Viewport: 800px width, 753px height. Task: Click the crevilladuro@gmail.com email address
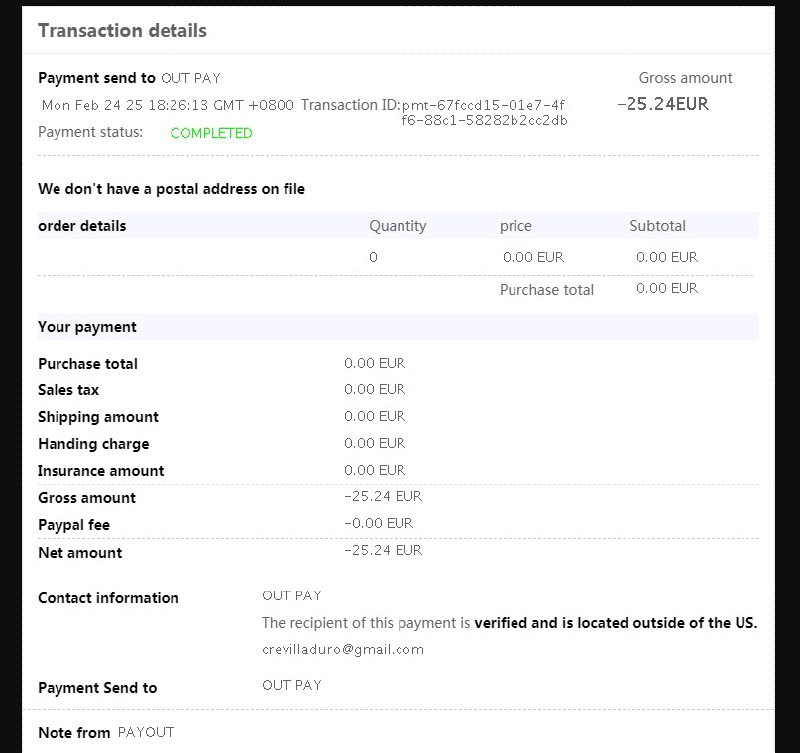[x=343, y=650]
